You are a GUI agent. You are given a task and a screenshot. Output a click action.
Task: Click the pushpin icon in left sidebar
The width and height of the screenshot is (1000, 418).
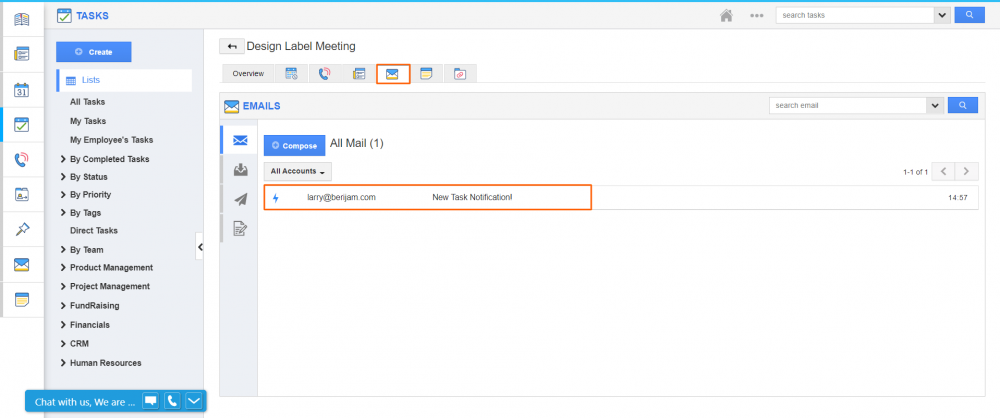[x=21, y=229]
